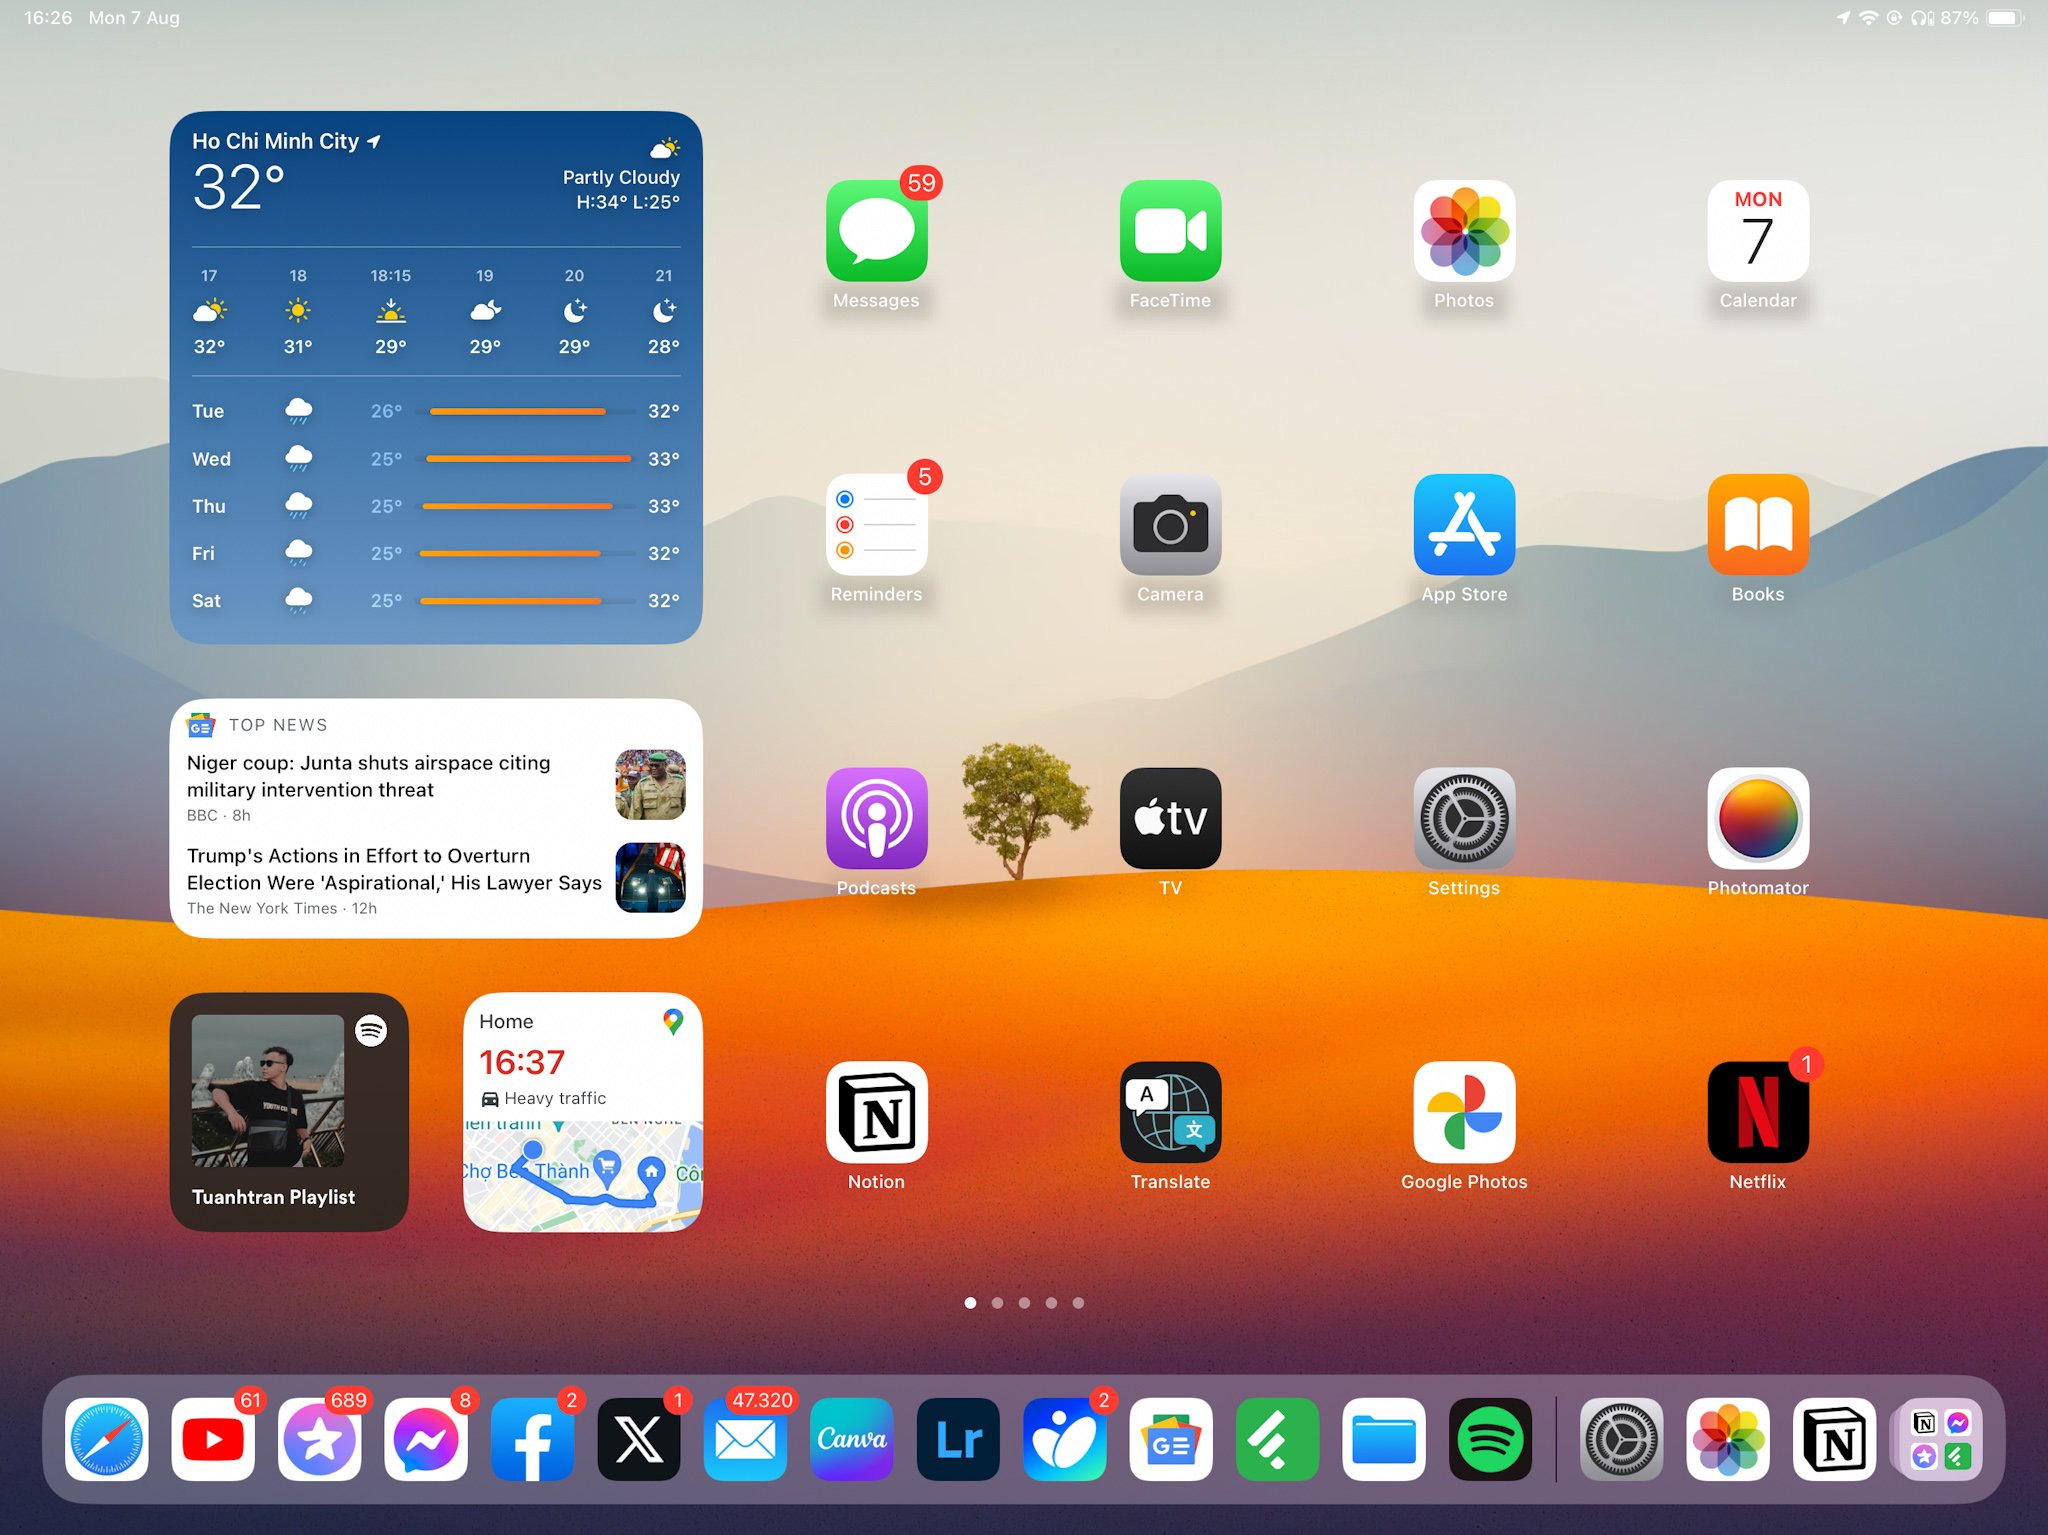
Task: Open Spike mail star app in dock
Action: point(319,1439)
